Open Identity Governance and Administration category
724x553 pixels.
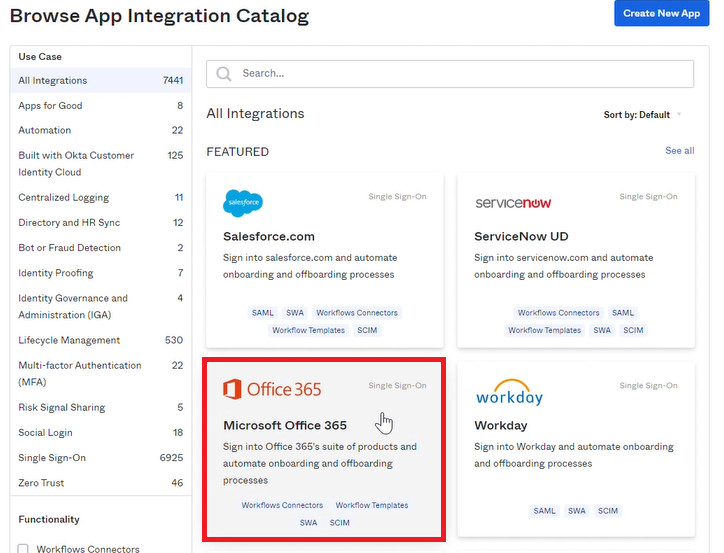tap(101, 307)
